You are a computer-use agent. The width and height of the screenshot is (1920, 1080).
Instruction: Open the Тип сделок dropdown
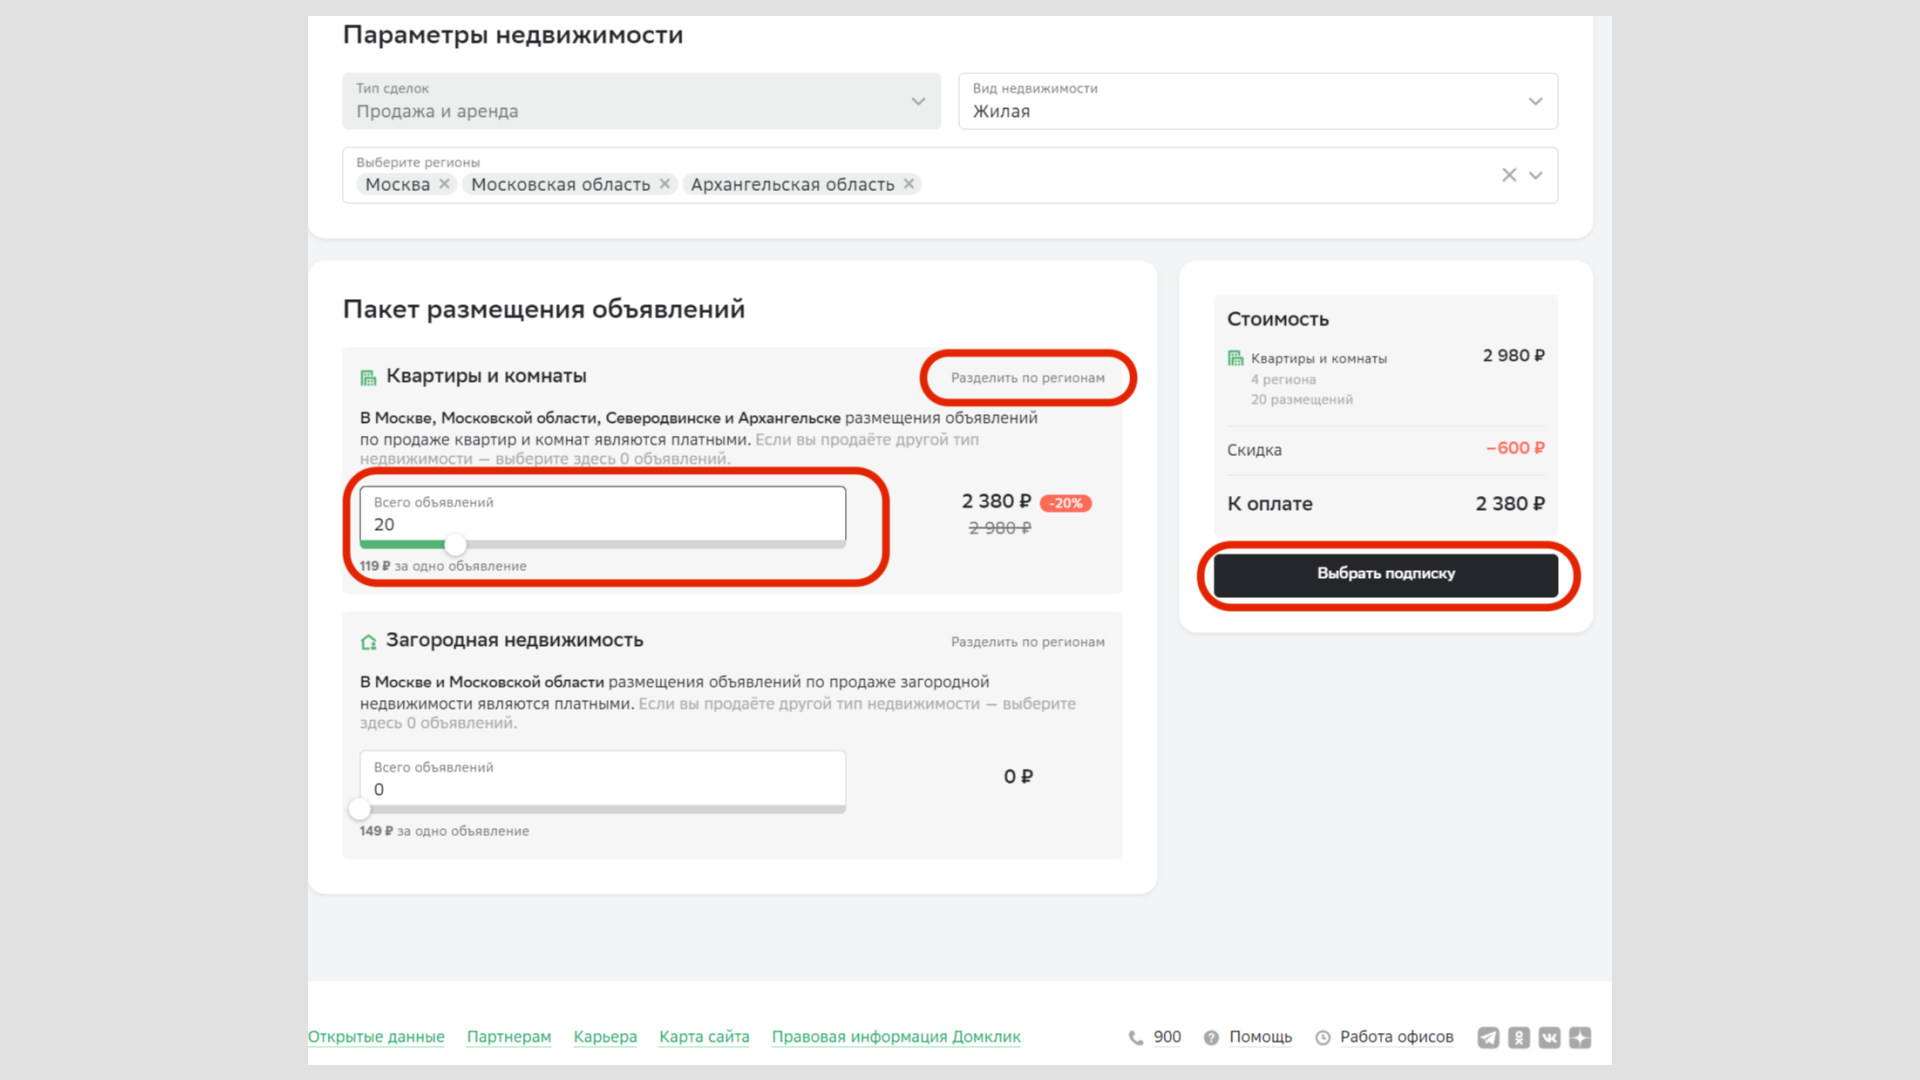pos(641,101)
